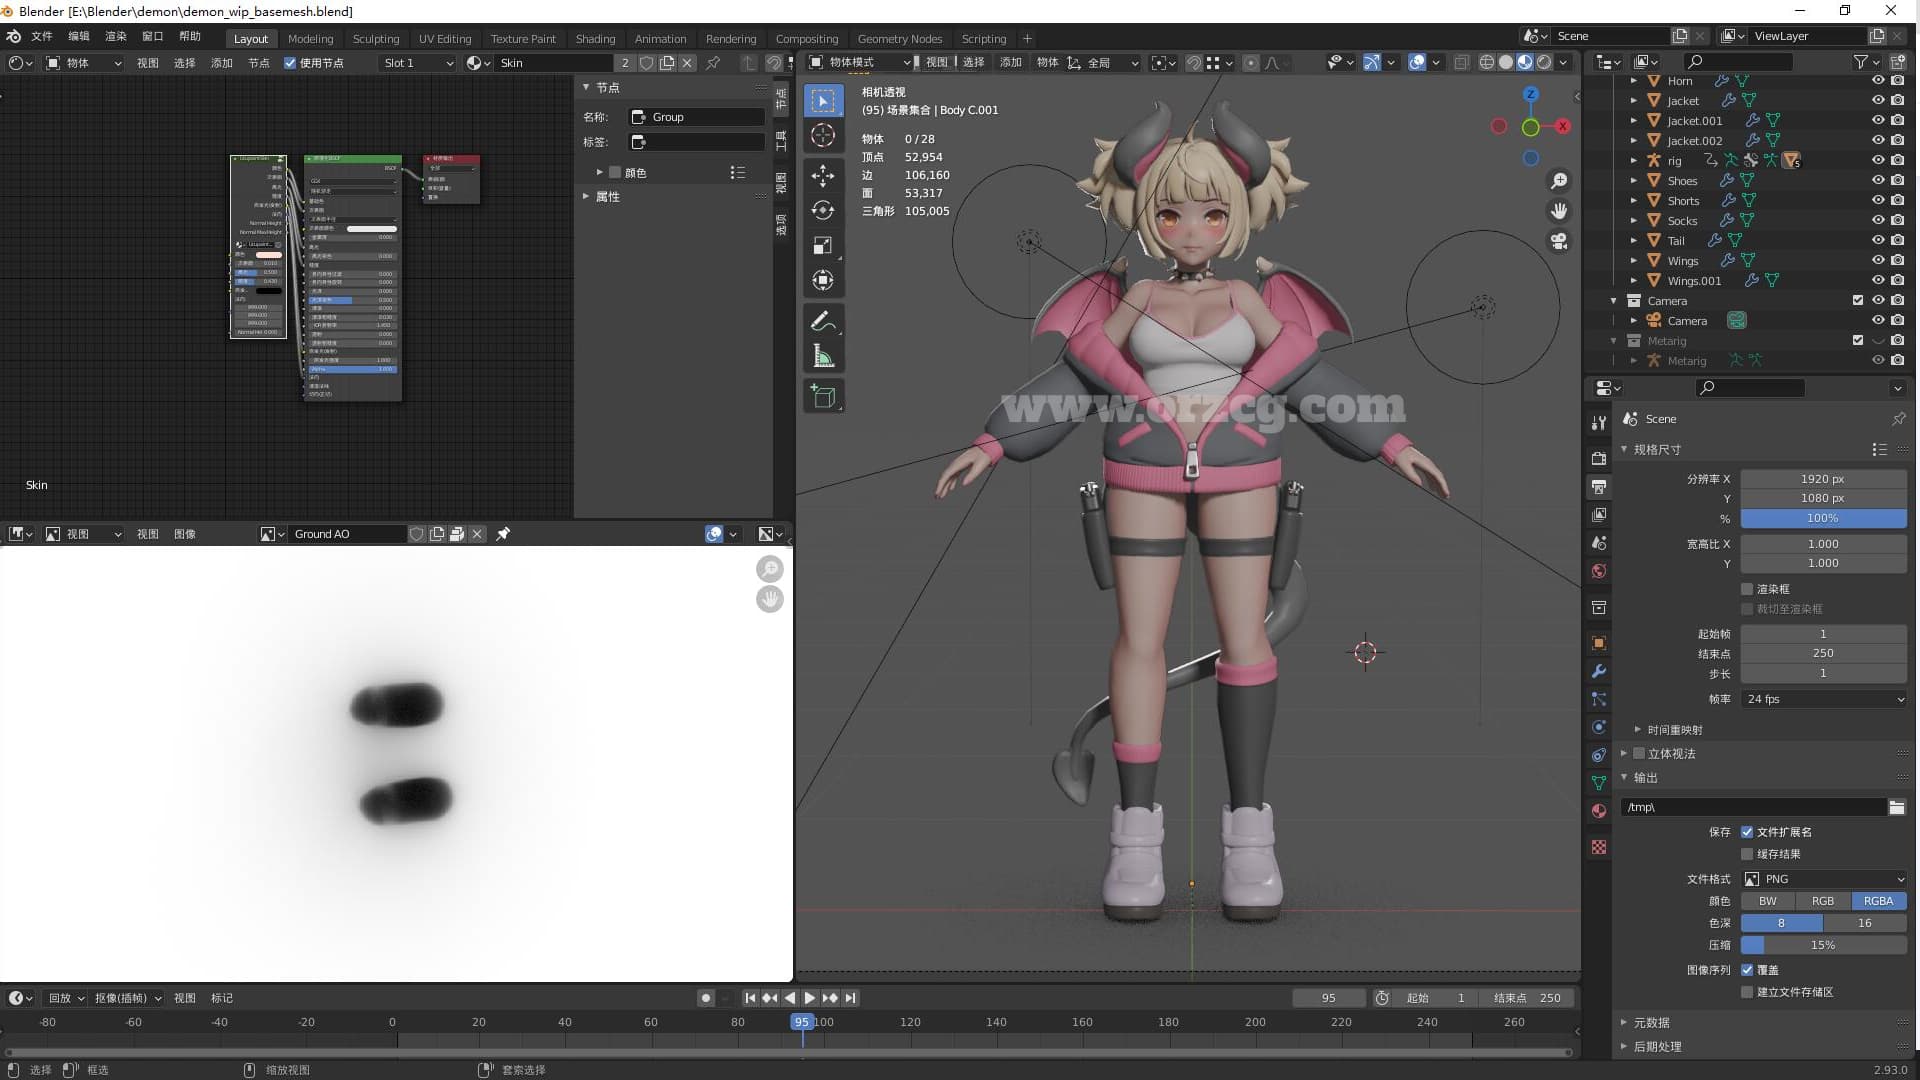The height and width of the screenshot is (1080, 1920).
Task: Select the Annotate tool
Action: tap(823, 321)
